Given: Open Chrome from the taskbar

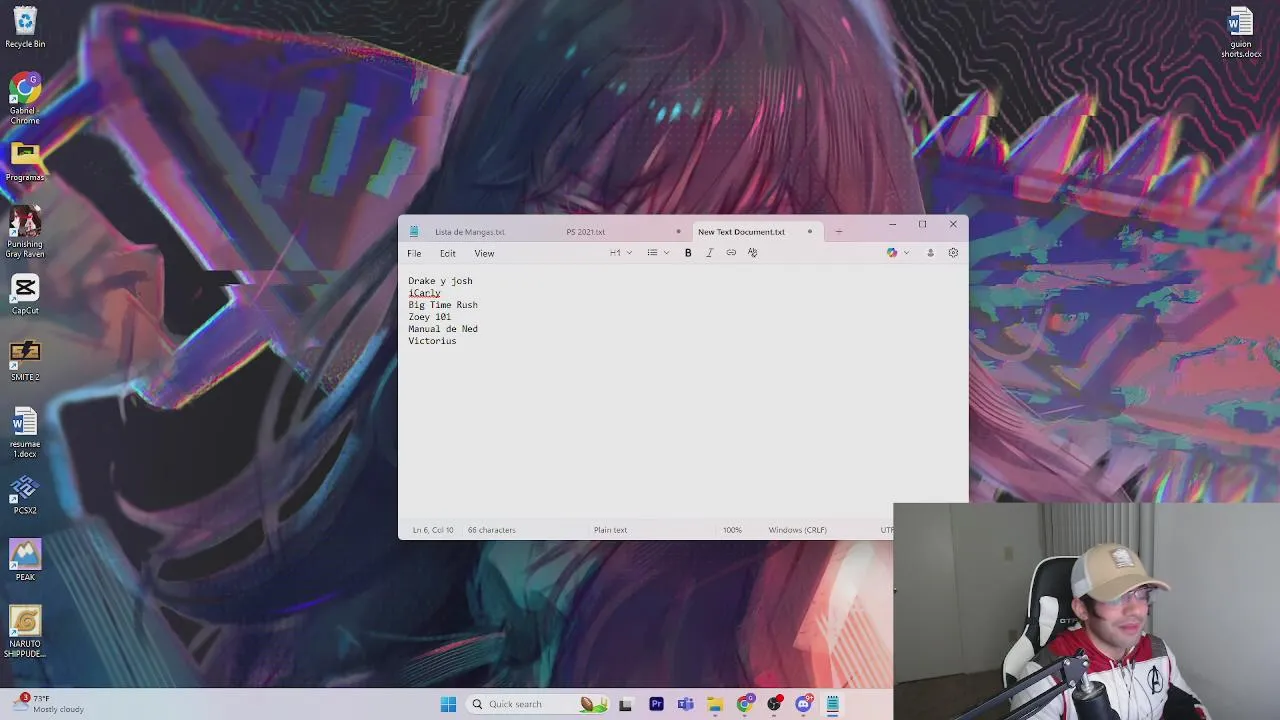Looking at the screenshot, I should 744,704.
